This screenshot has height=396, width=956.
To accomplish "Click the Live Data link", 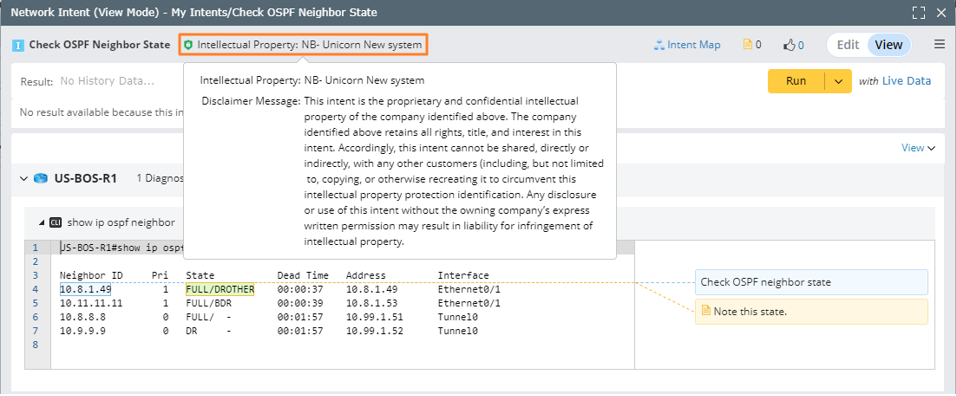I will tap(907, 81).
